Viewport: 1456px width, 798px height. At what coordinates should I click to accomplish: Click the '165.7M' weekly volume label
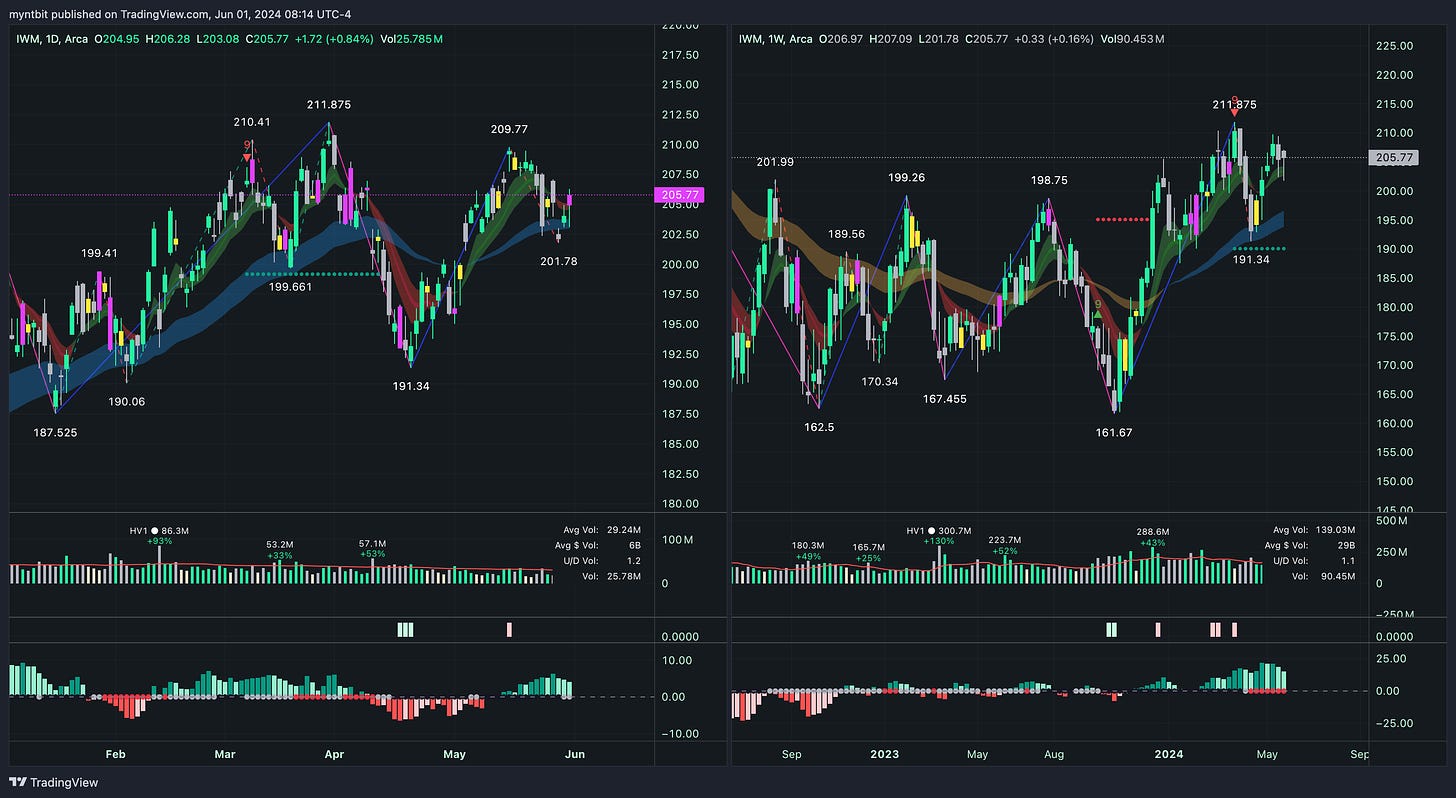tap(869, 547)
